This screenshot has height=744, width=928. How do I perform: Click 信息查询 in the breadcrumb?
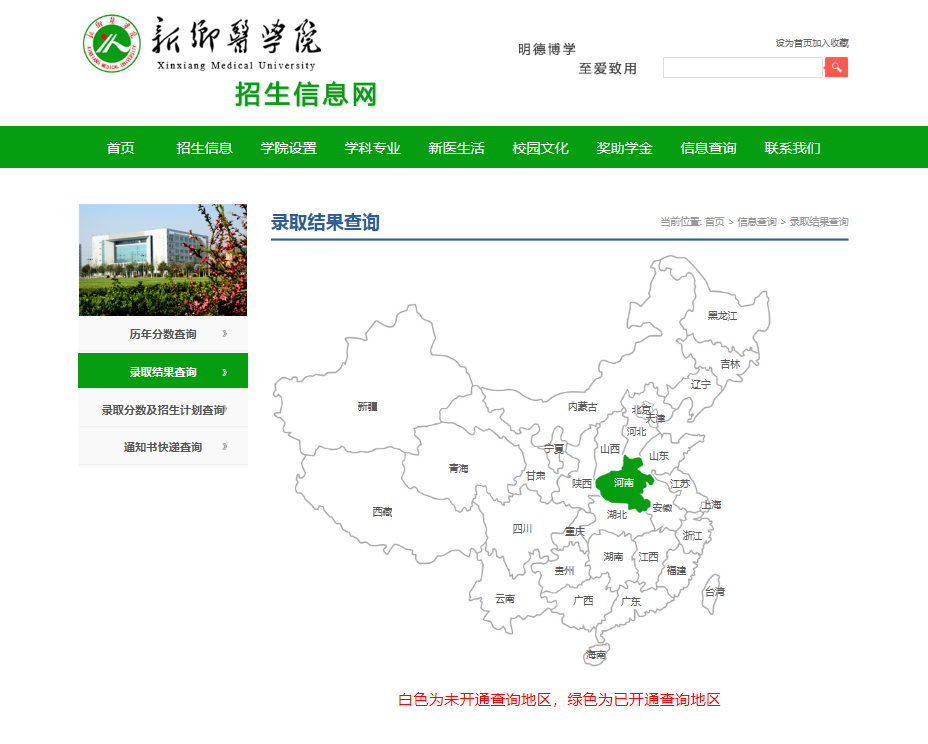[757, 221]
